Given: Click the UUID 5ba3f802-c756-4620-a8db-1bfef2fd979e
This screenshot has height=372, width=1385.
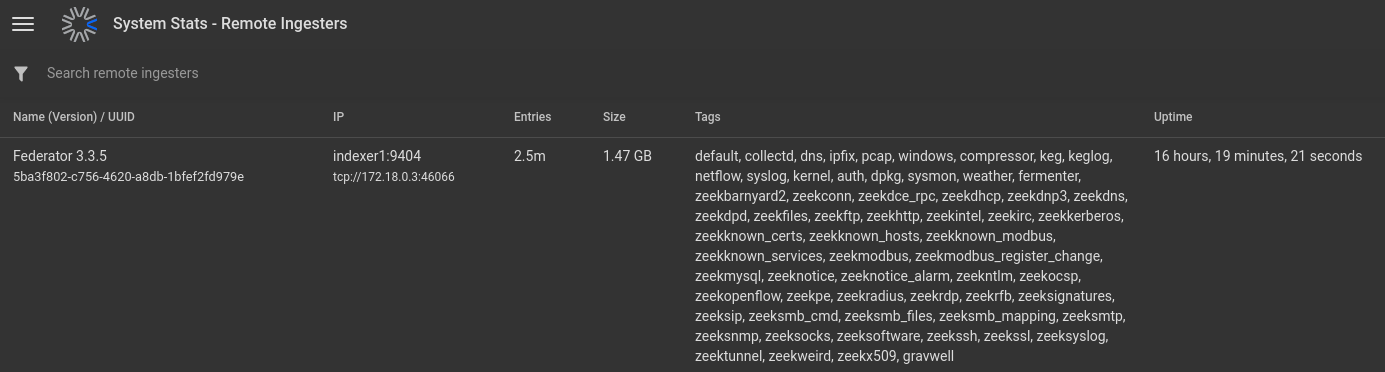Looking at the screenshot, I should click(x=128, y=177).
